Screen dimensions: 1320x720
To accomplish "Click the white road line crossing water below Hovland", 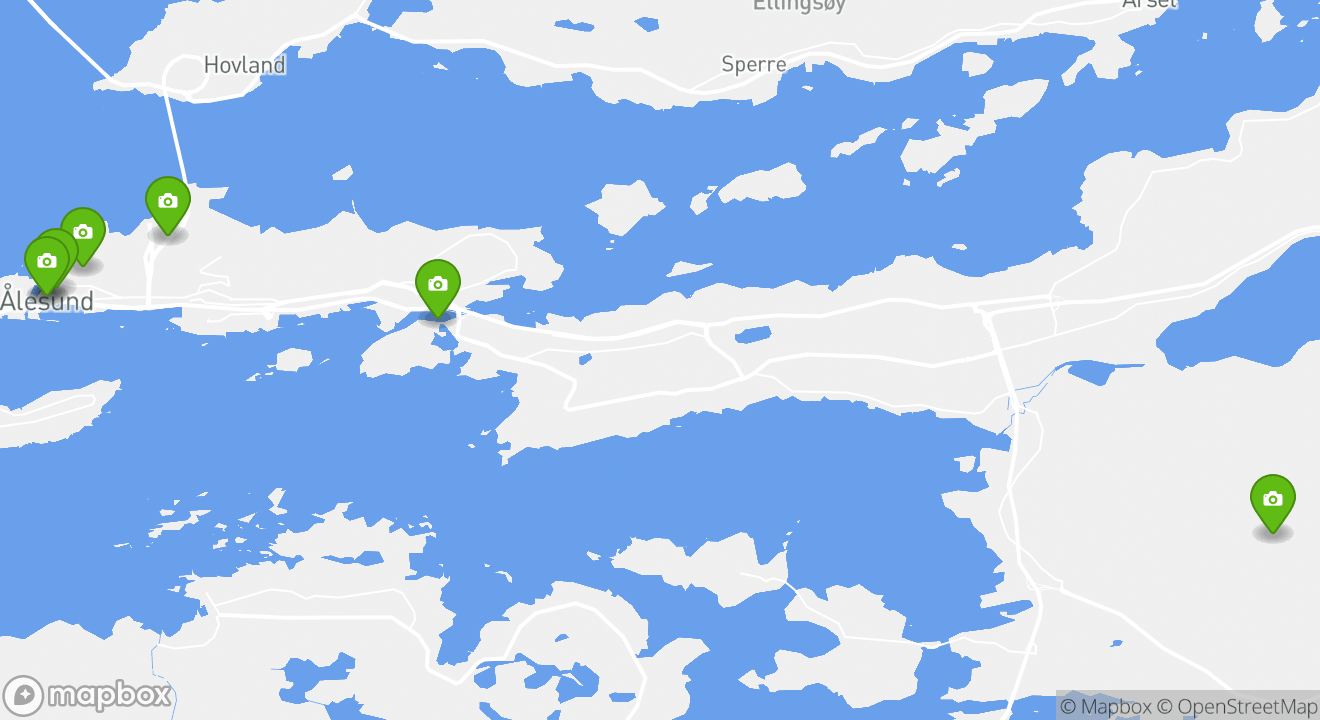I will 176,139.
